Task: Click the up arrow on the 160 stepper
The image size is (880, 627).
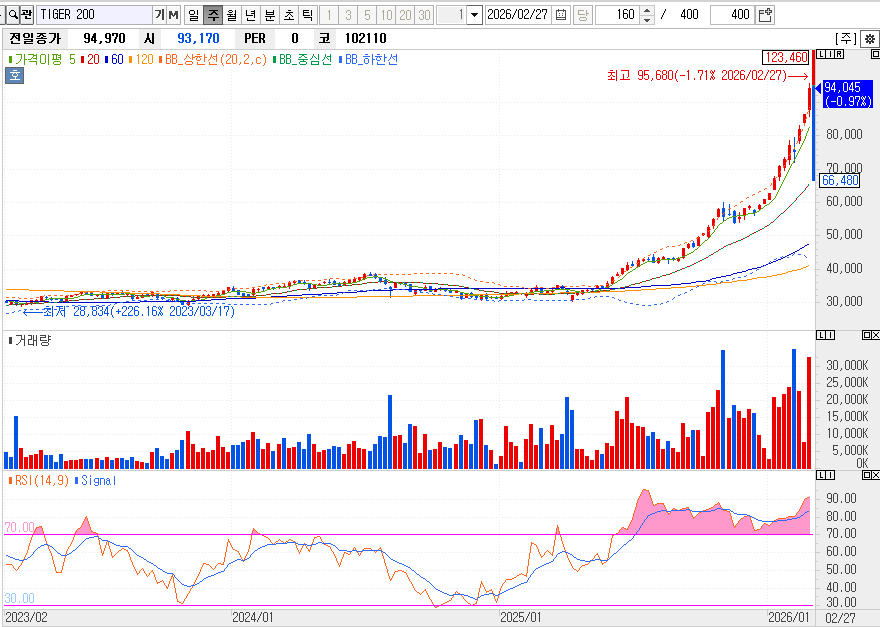Action: (649, 9)
